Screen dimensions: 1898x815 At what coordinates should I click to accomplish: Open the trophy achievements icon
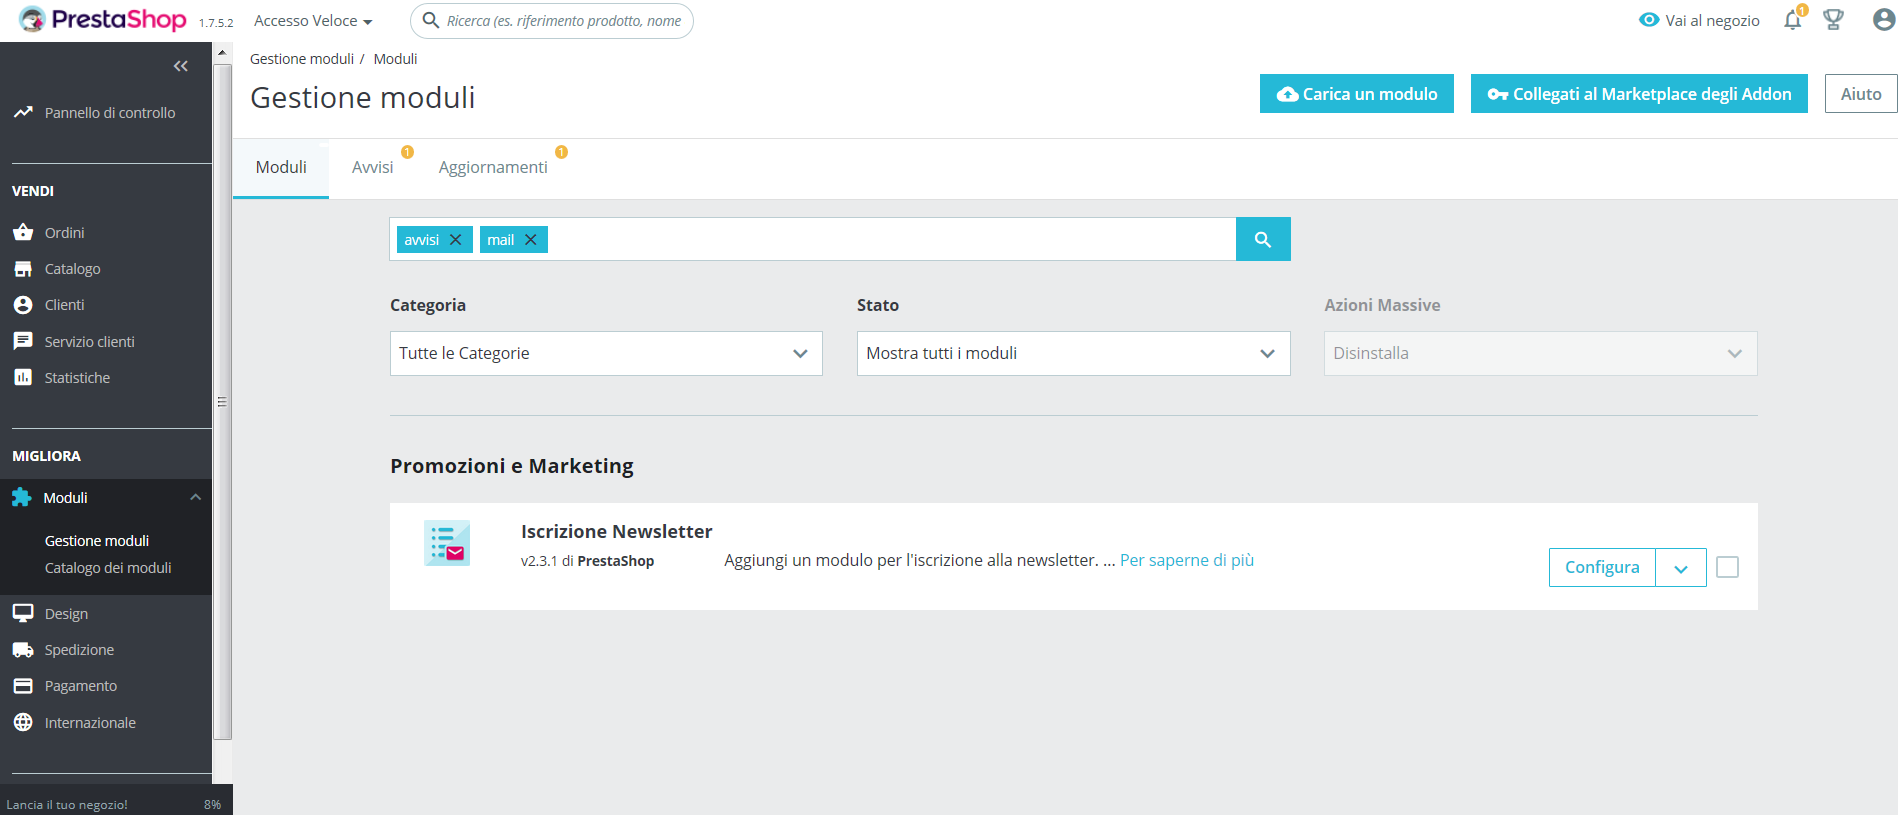[x=1833, y=20]
